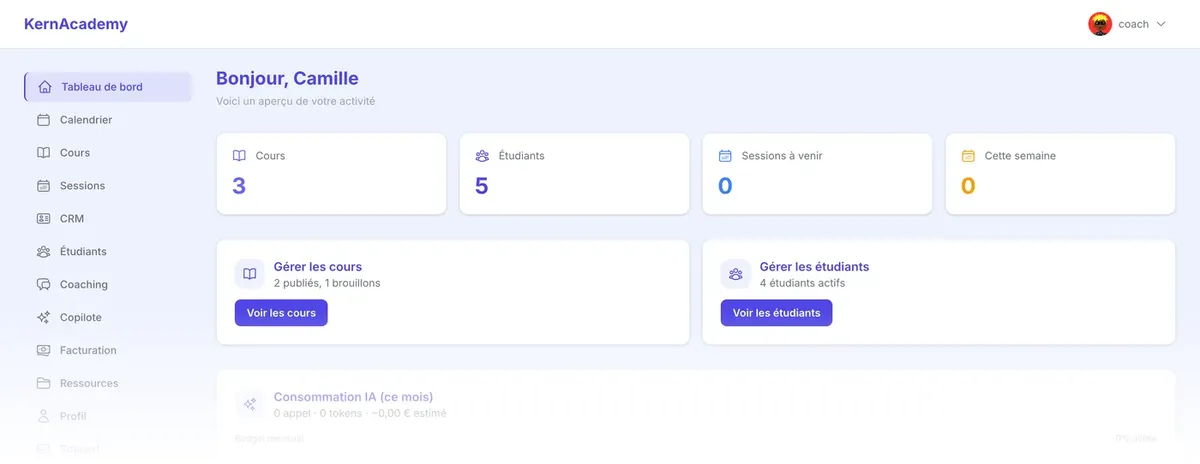
Task: Click the Sessions calendar icon in sidebar
Action: (43, 186)
